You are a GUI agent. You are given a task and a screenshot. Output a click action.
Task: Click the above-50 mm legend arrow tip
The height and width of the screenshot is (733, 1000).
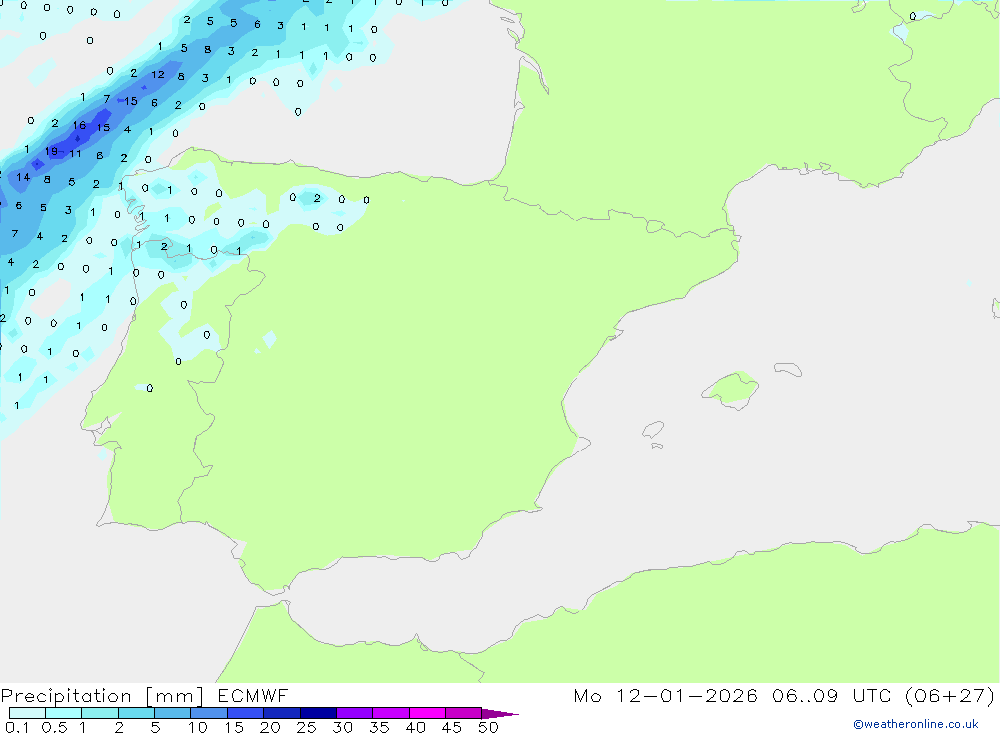[499, 714]
